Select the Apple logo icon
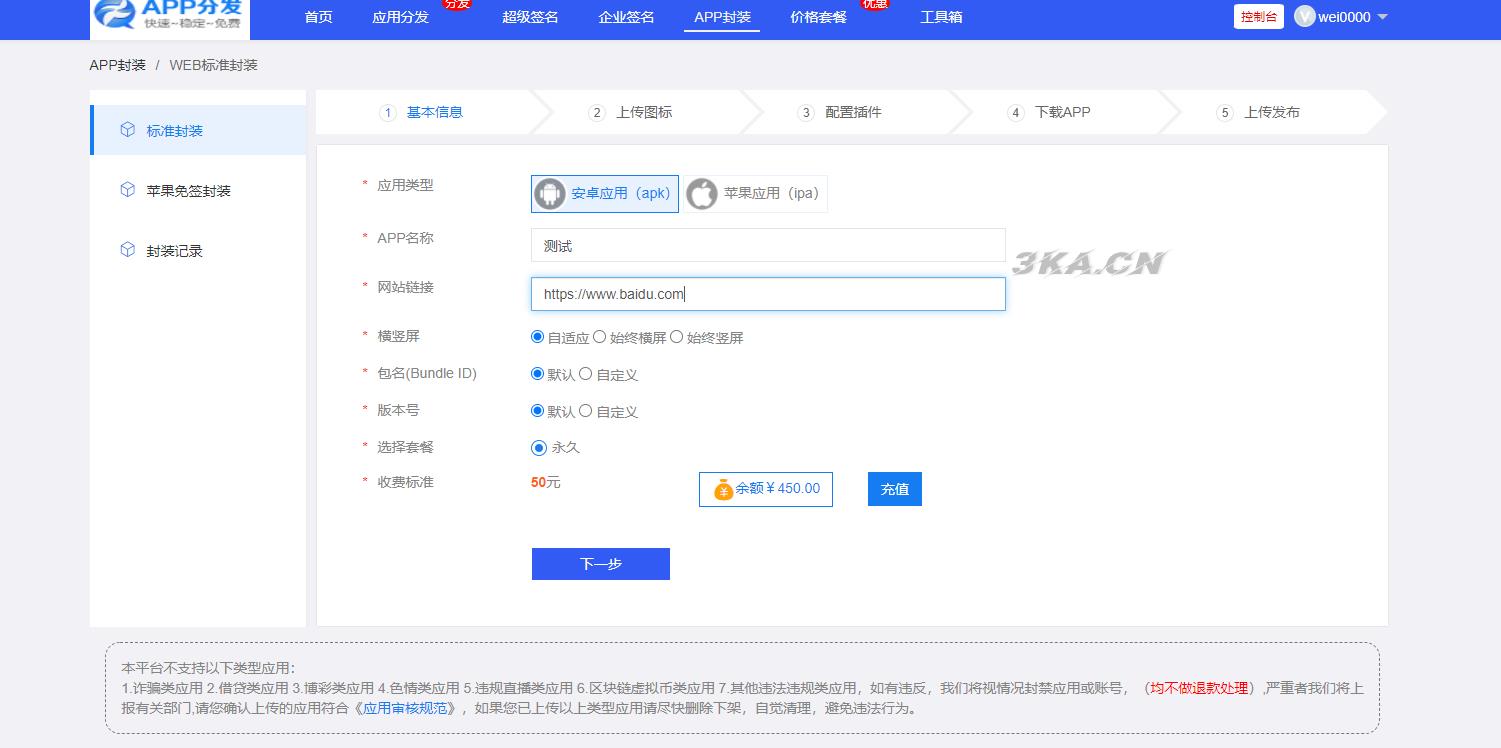Screen dimensions: 1501x748 (702, 194)
